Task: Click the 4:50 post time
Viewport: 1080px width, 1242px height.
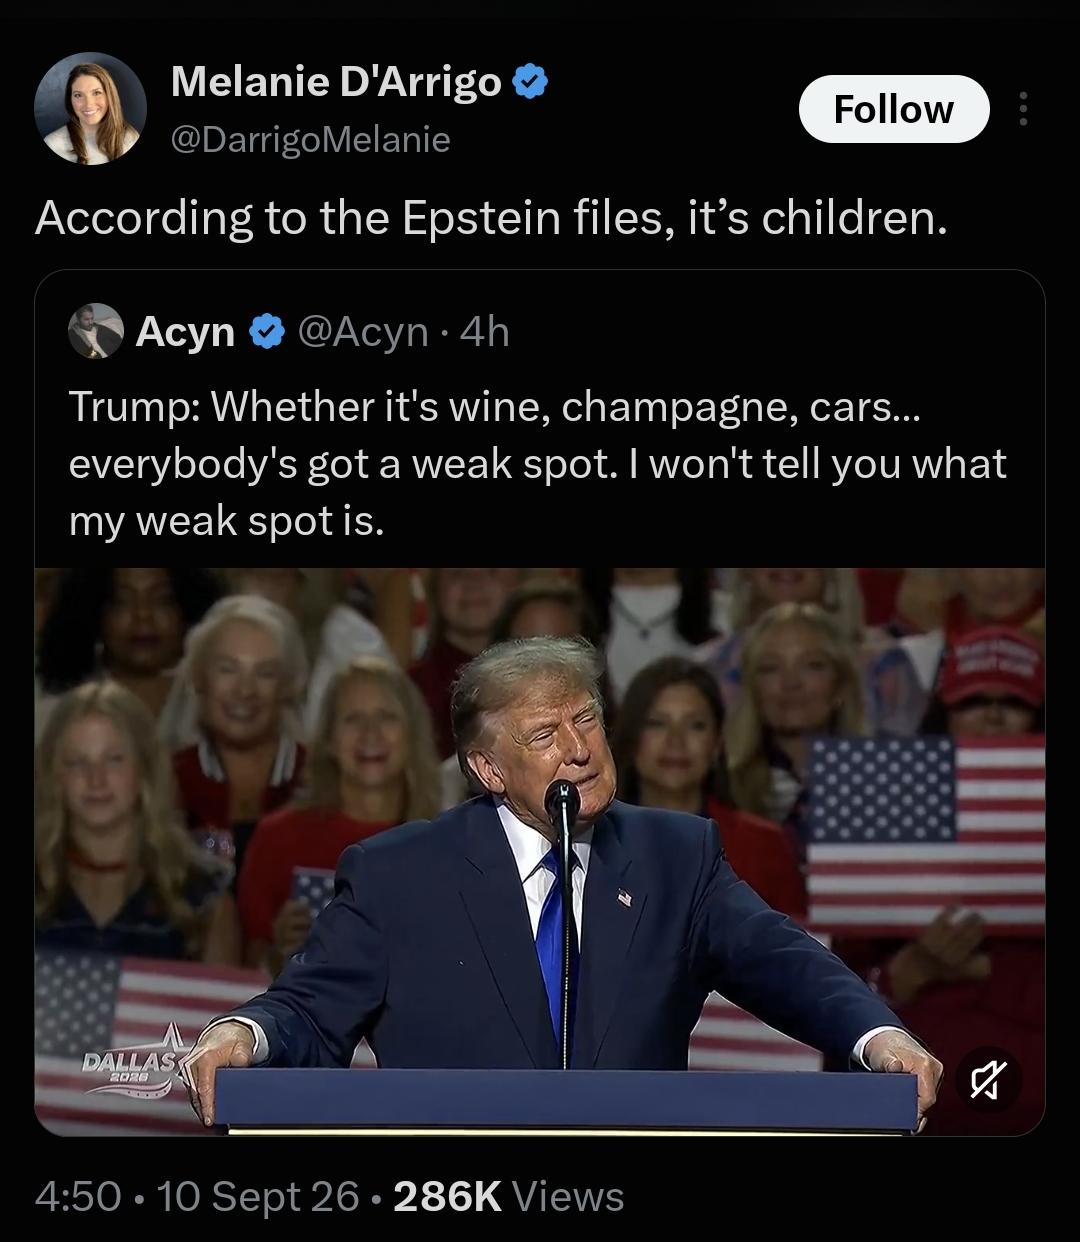Action: pyautogui.click(x=78, y=1197)
